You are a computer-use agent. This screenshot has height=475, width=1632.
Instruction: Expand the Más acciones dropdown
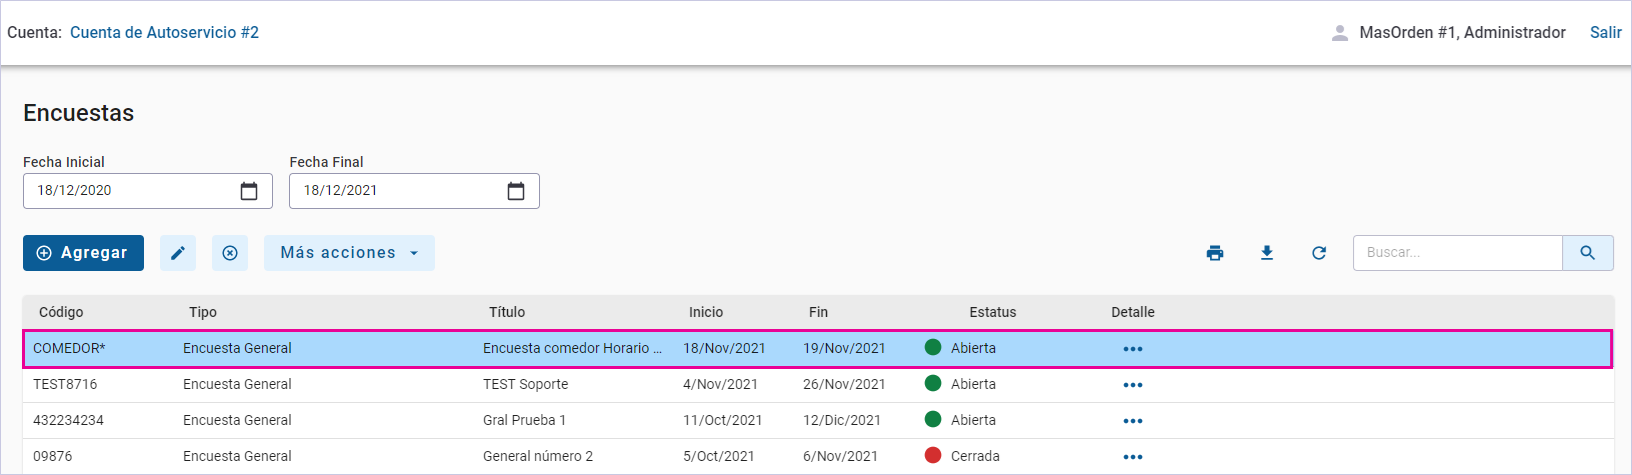pyautogui.click(x=349, y=253)
